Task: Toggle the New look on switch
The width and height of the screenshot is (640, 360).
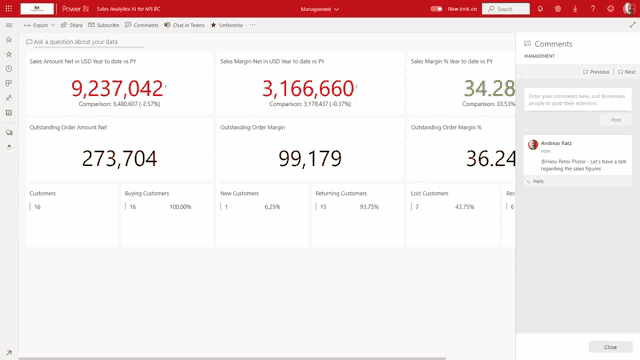Action: [436, 9]
